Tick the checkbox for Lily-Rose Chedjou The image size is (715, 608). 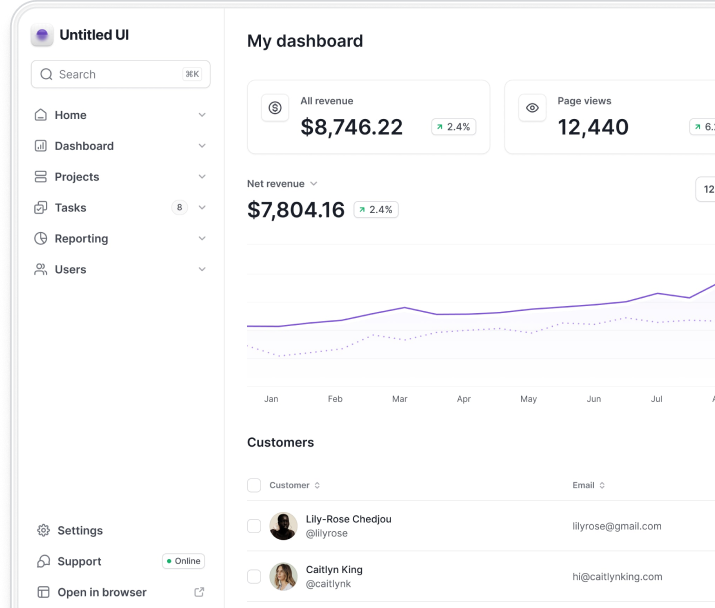(x=254, y=526)
